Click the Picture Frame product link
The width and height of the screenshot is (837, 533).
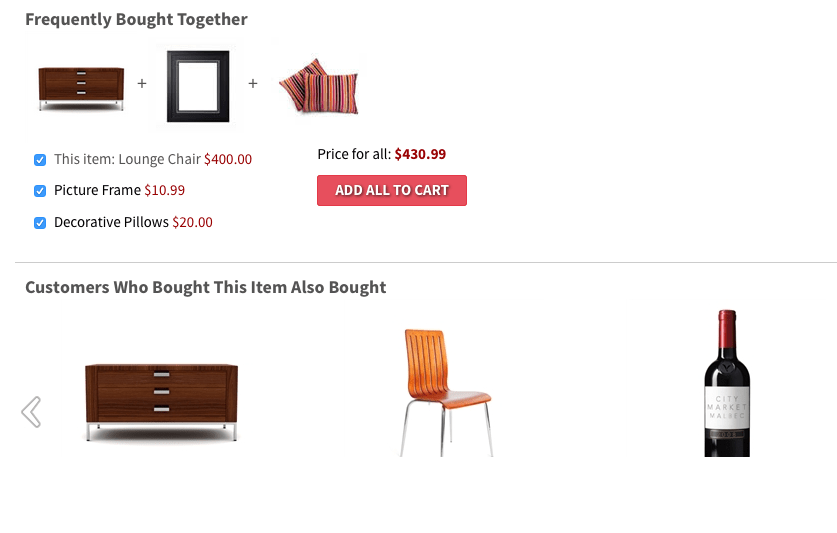(x=97, y=190)
